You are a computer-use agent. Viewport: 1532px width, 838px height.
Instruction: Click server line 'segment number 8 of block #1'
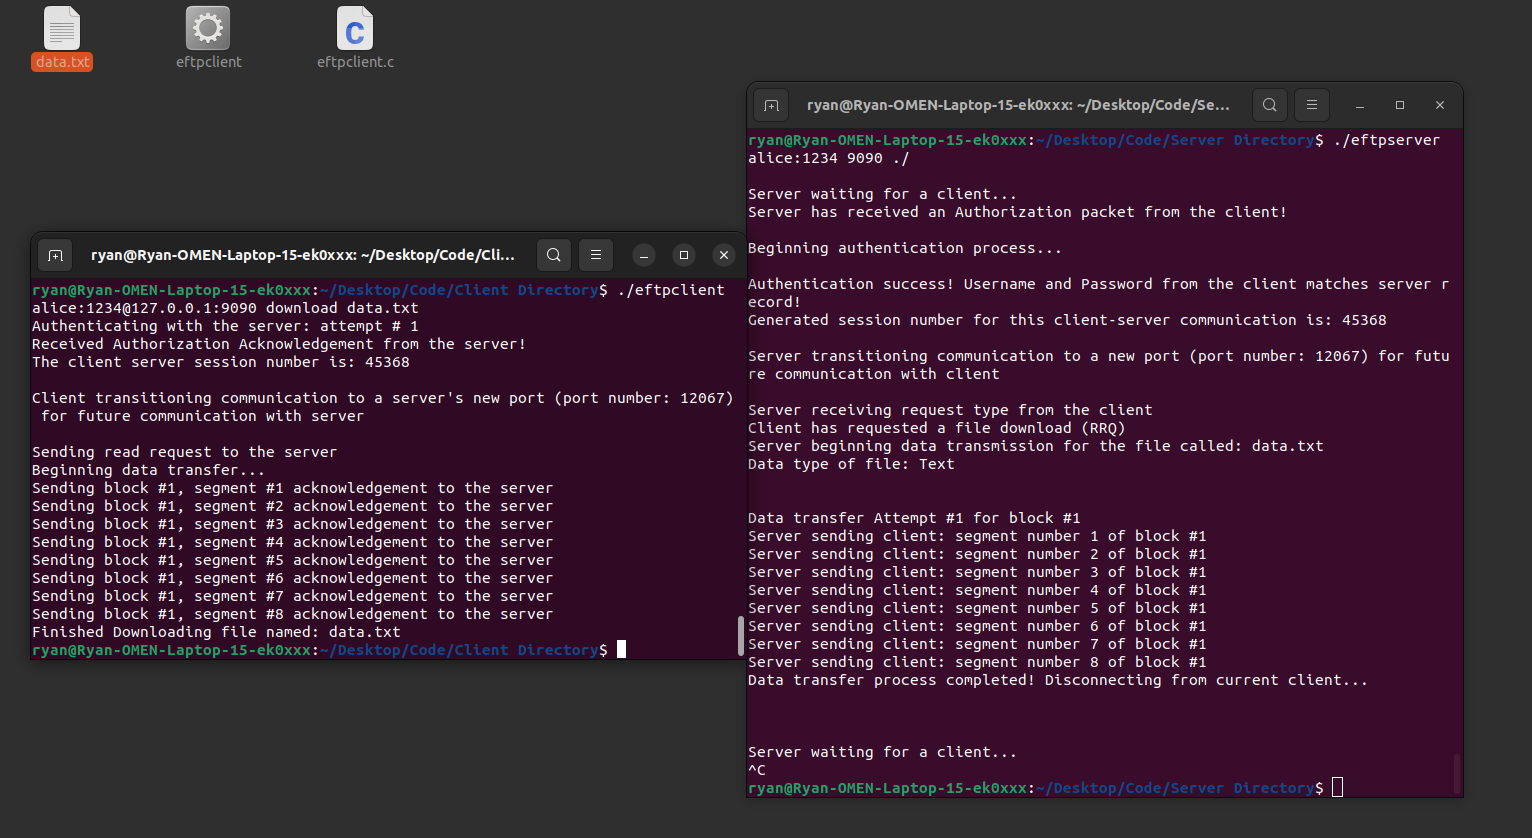coord(977,662)
